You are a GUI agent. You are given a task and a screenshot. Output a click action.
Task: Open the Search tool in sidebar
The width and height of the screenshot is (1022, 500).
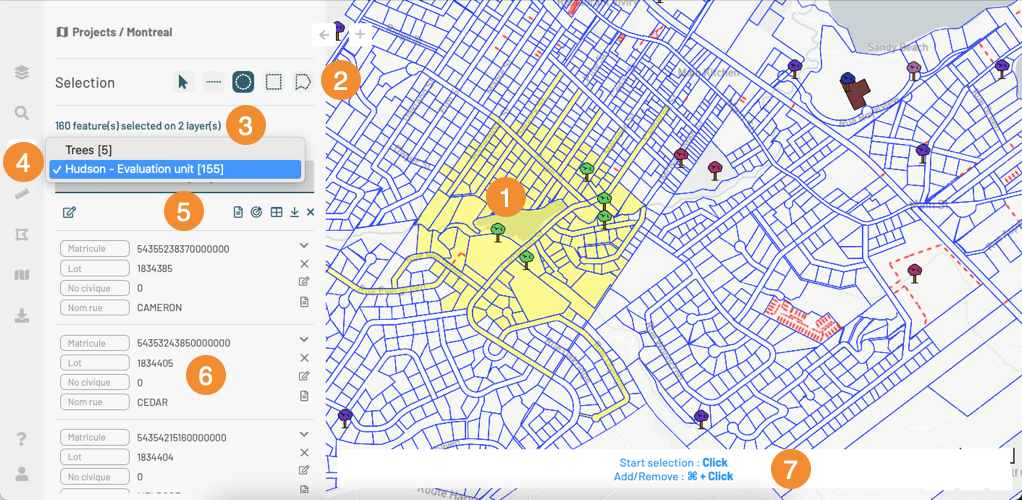pyautogui.click(x=21, y=113)
